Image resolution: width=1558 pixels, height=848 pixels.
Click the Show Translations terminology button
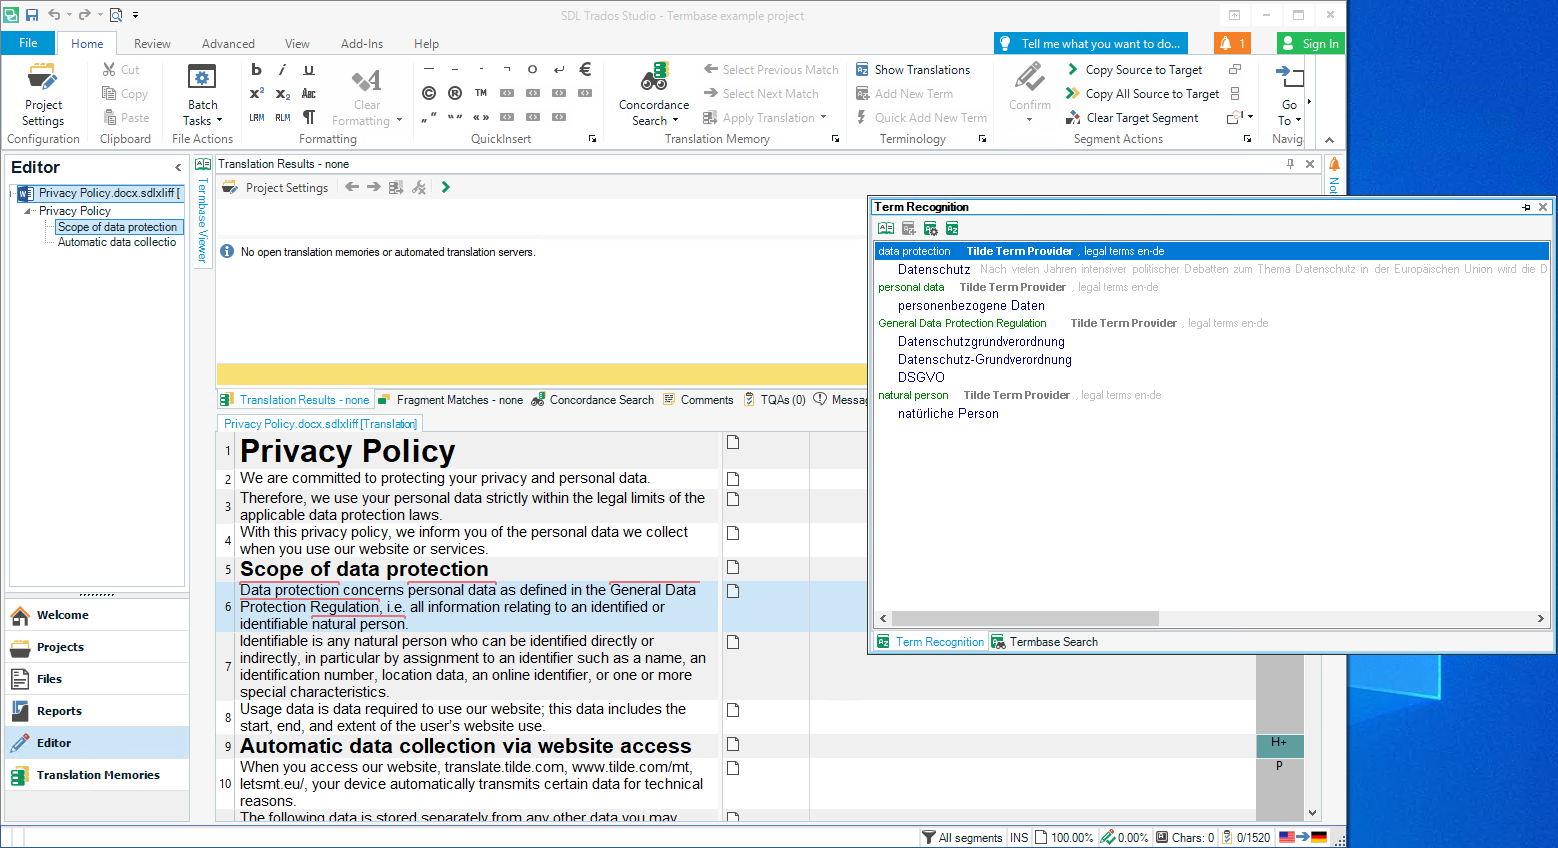point(912,70)
